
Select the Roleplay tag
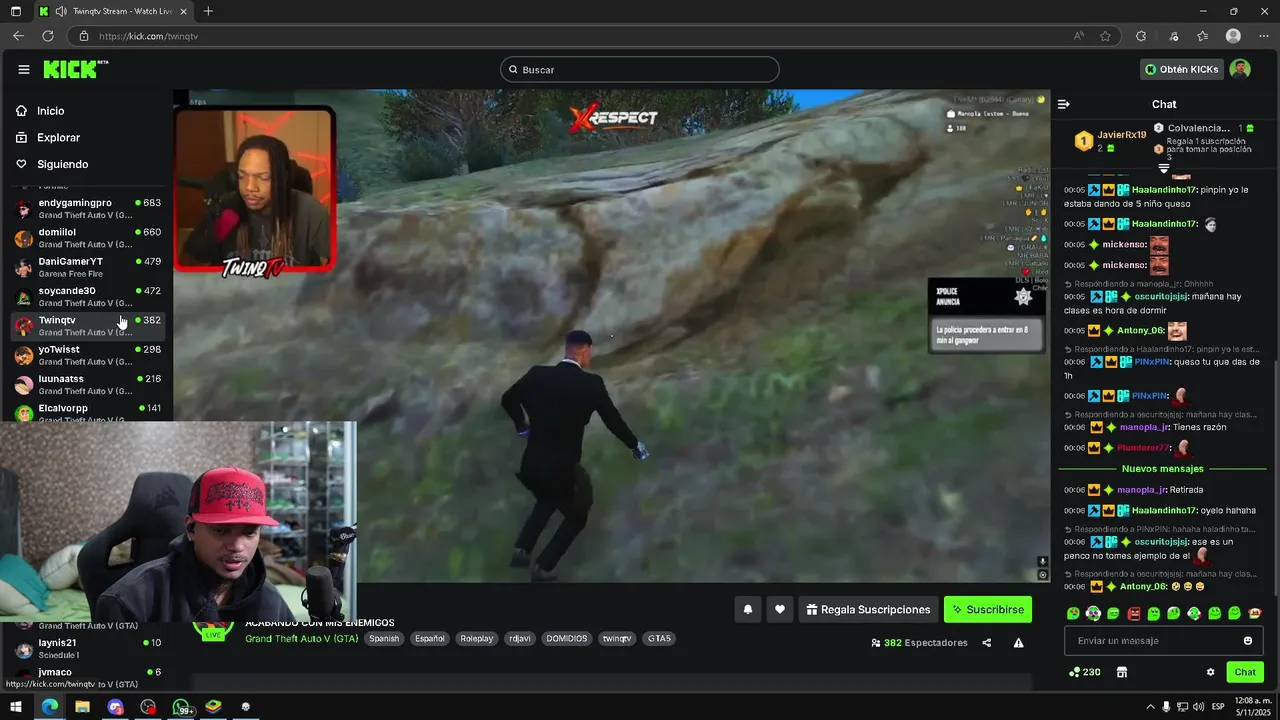pos(477,638)
